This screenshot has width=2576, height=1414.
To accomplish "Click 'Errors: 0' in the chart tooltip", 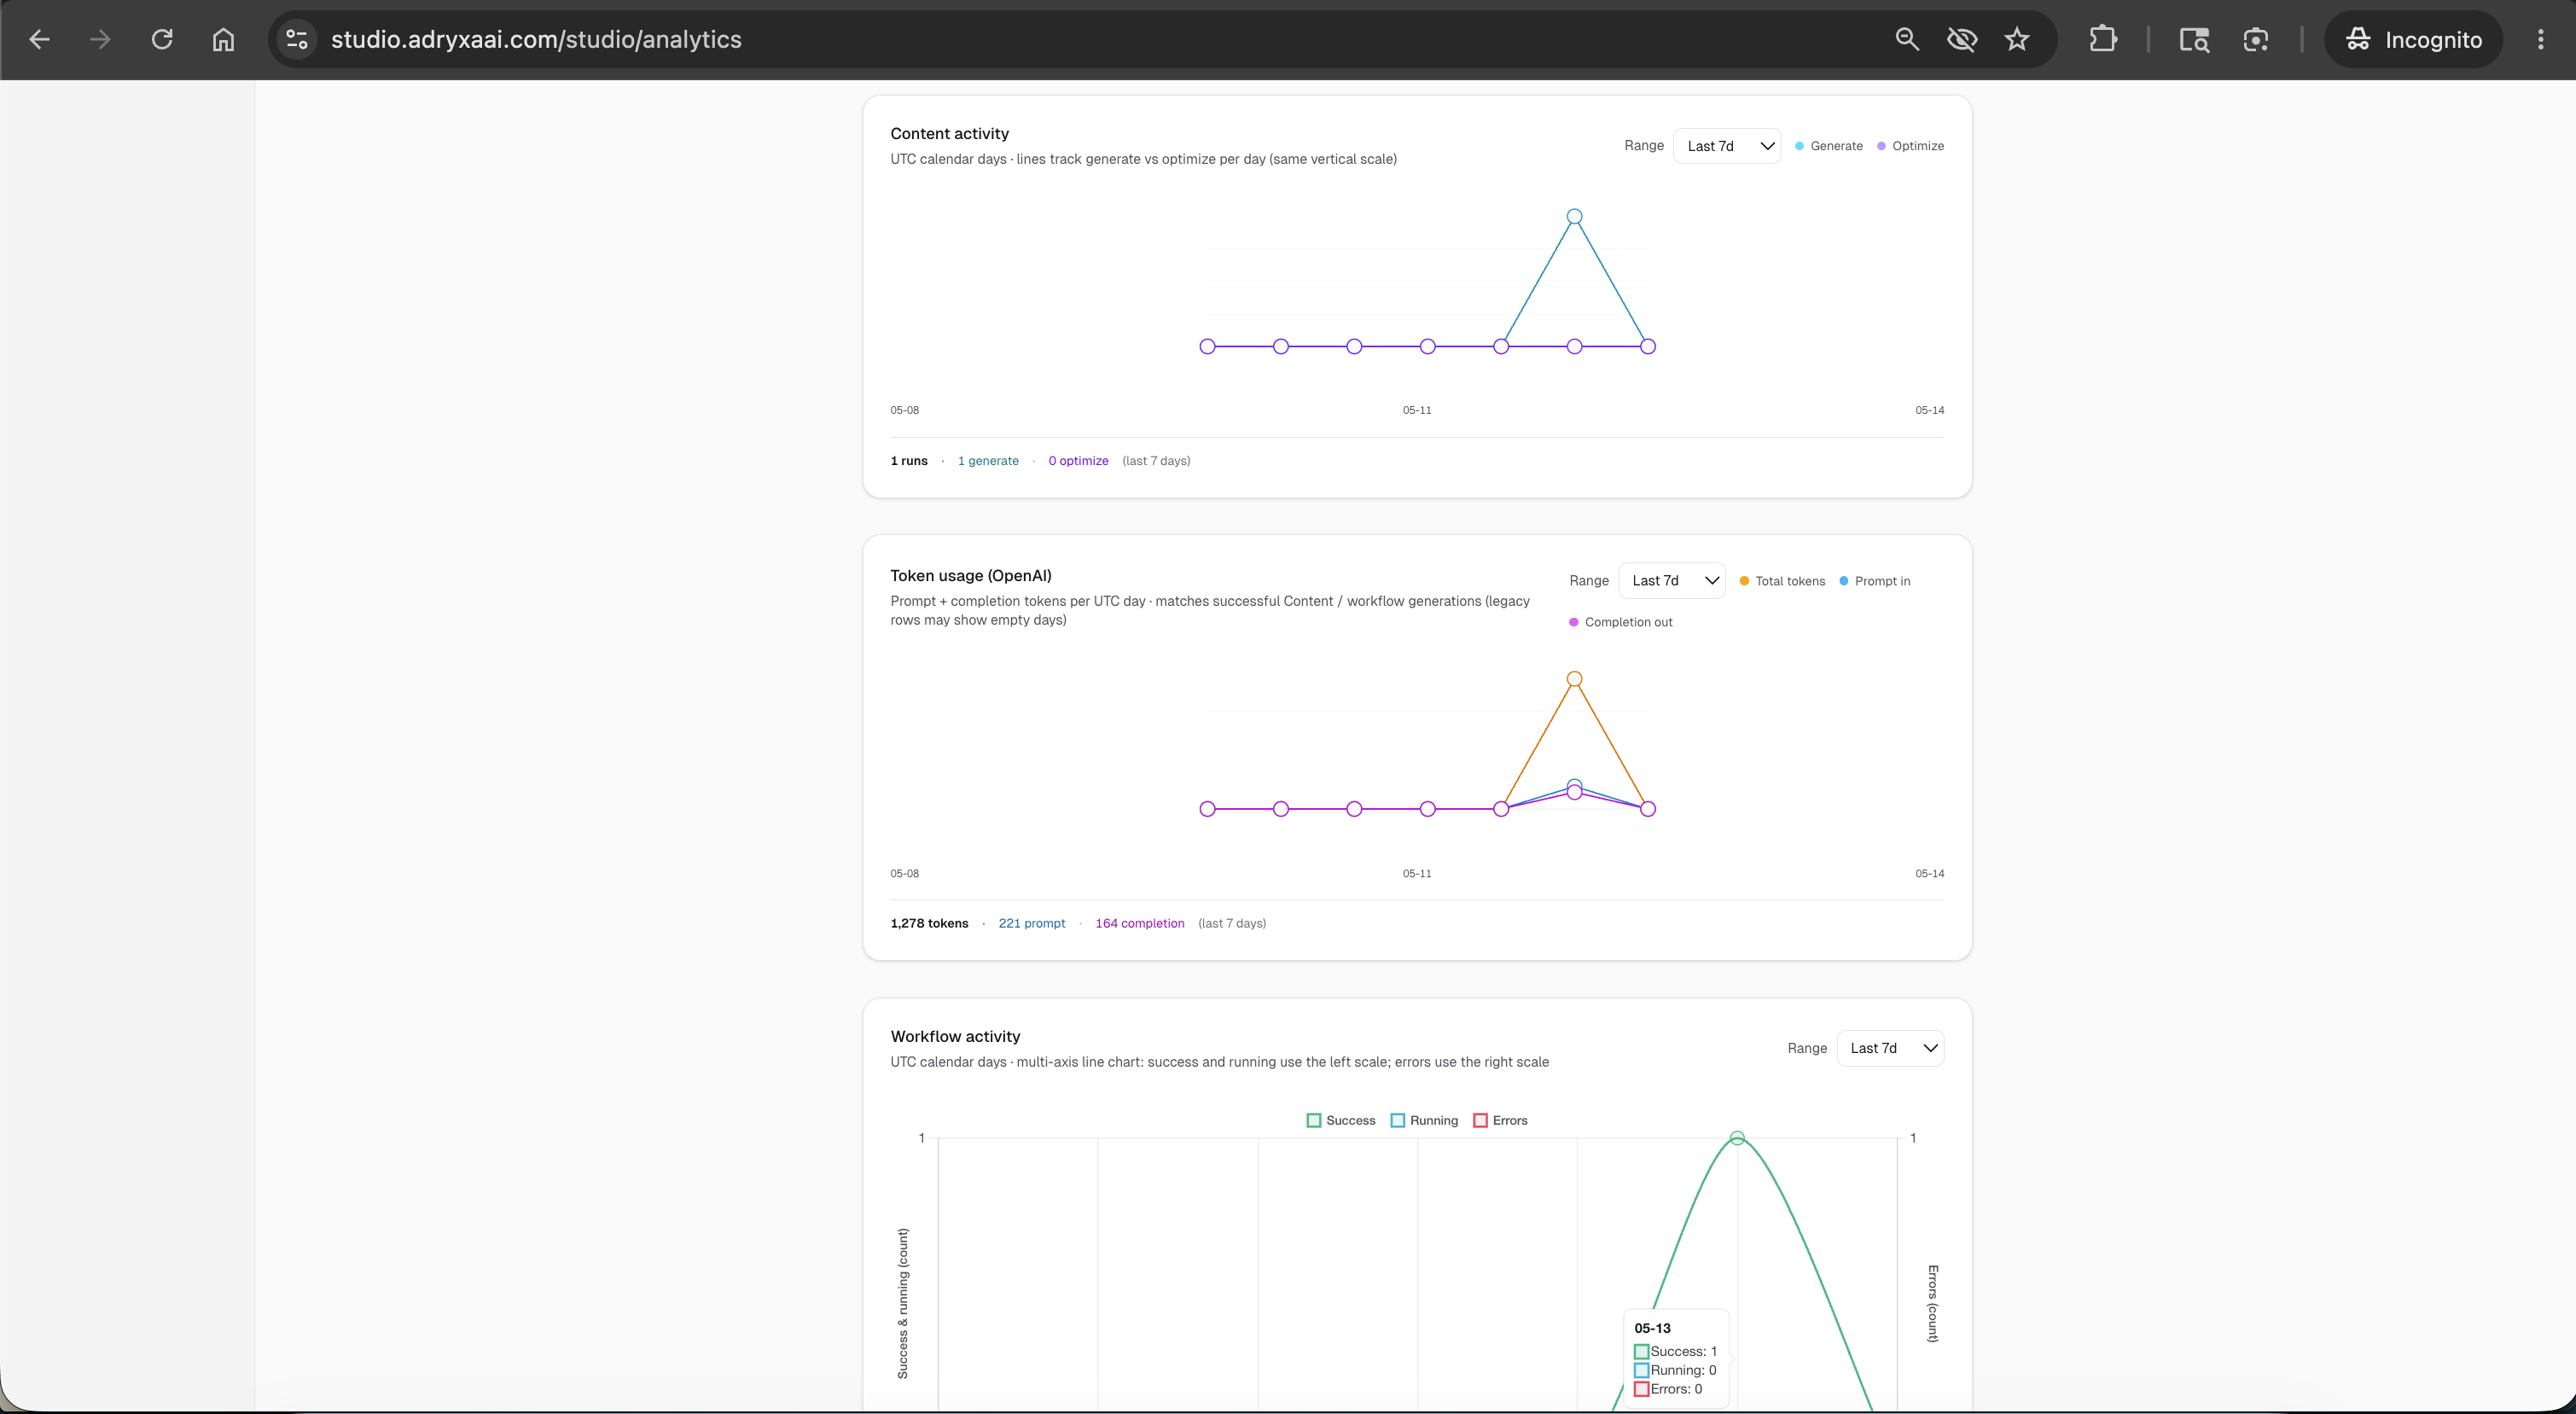I will tap(1668, 1389).
